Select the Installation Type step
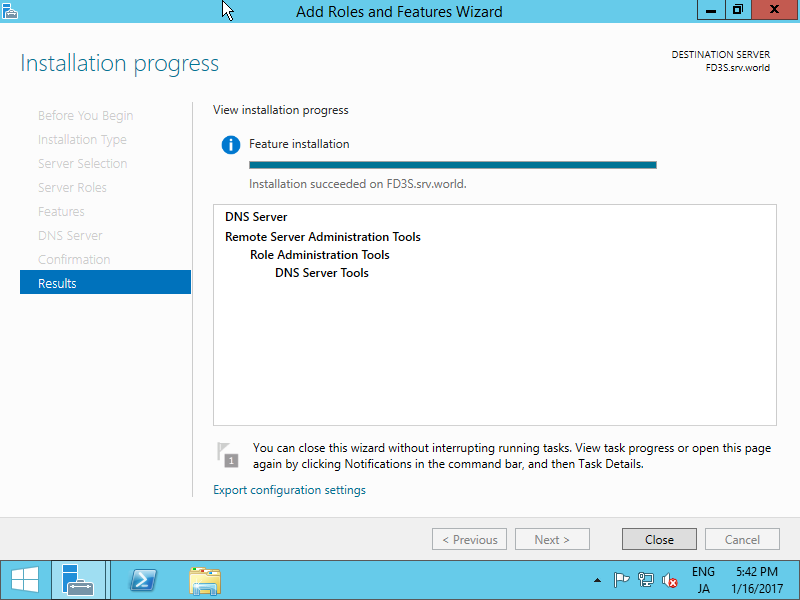800x600 pixels. pos(82,139)
